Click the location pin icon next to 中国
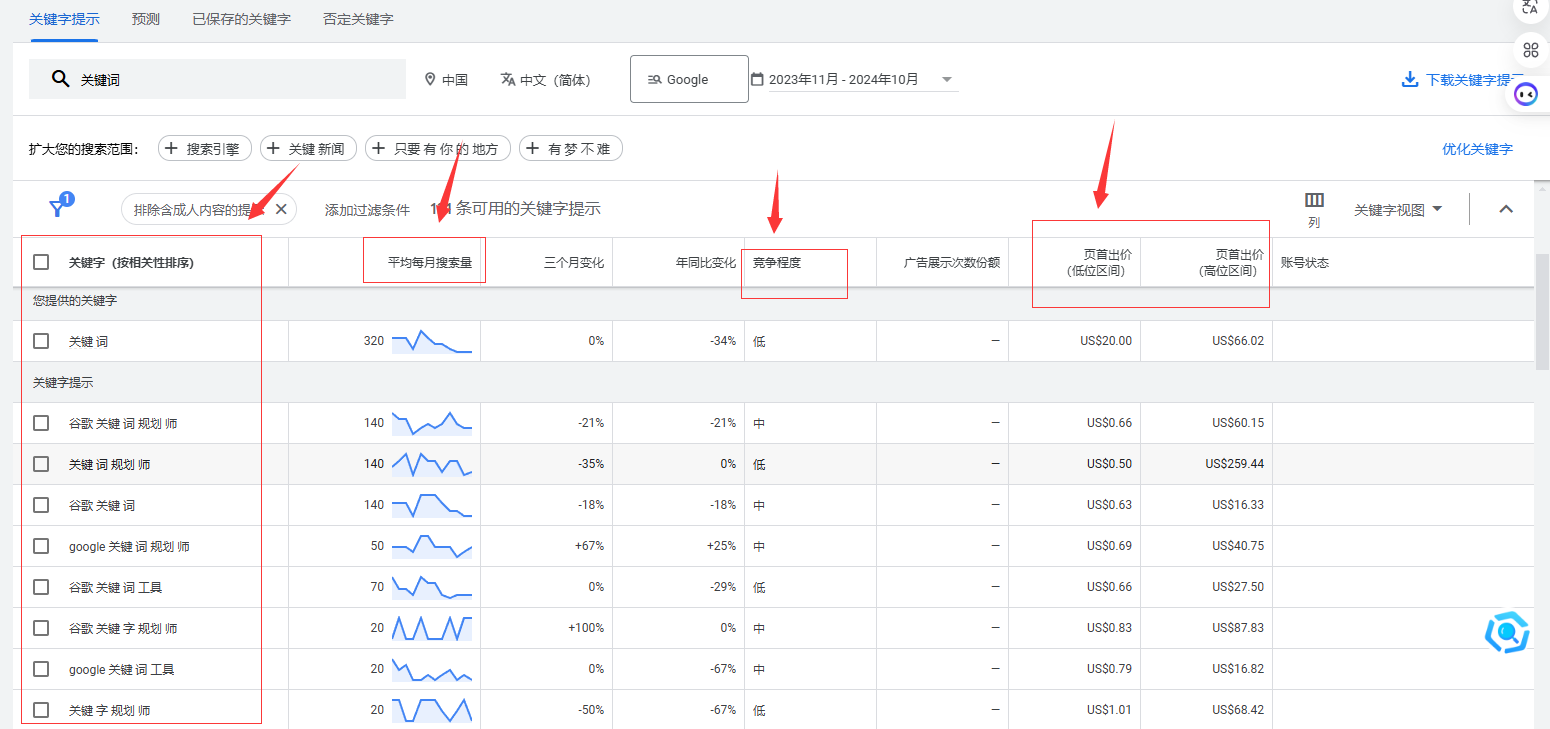 point(430,78)
